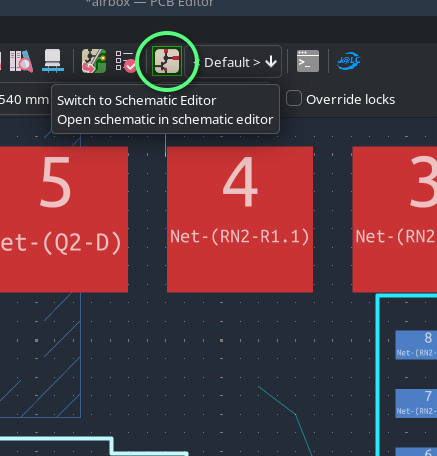The width and height of the screenshot is (437, 456).
Task: Open the 3D viewer icon
Action: [53, 61]
